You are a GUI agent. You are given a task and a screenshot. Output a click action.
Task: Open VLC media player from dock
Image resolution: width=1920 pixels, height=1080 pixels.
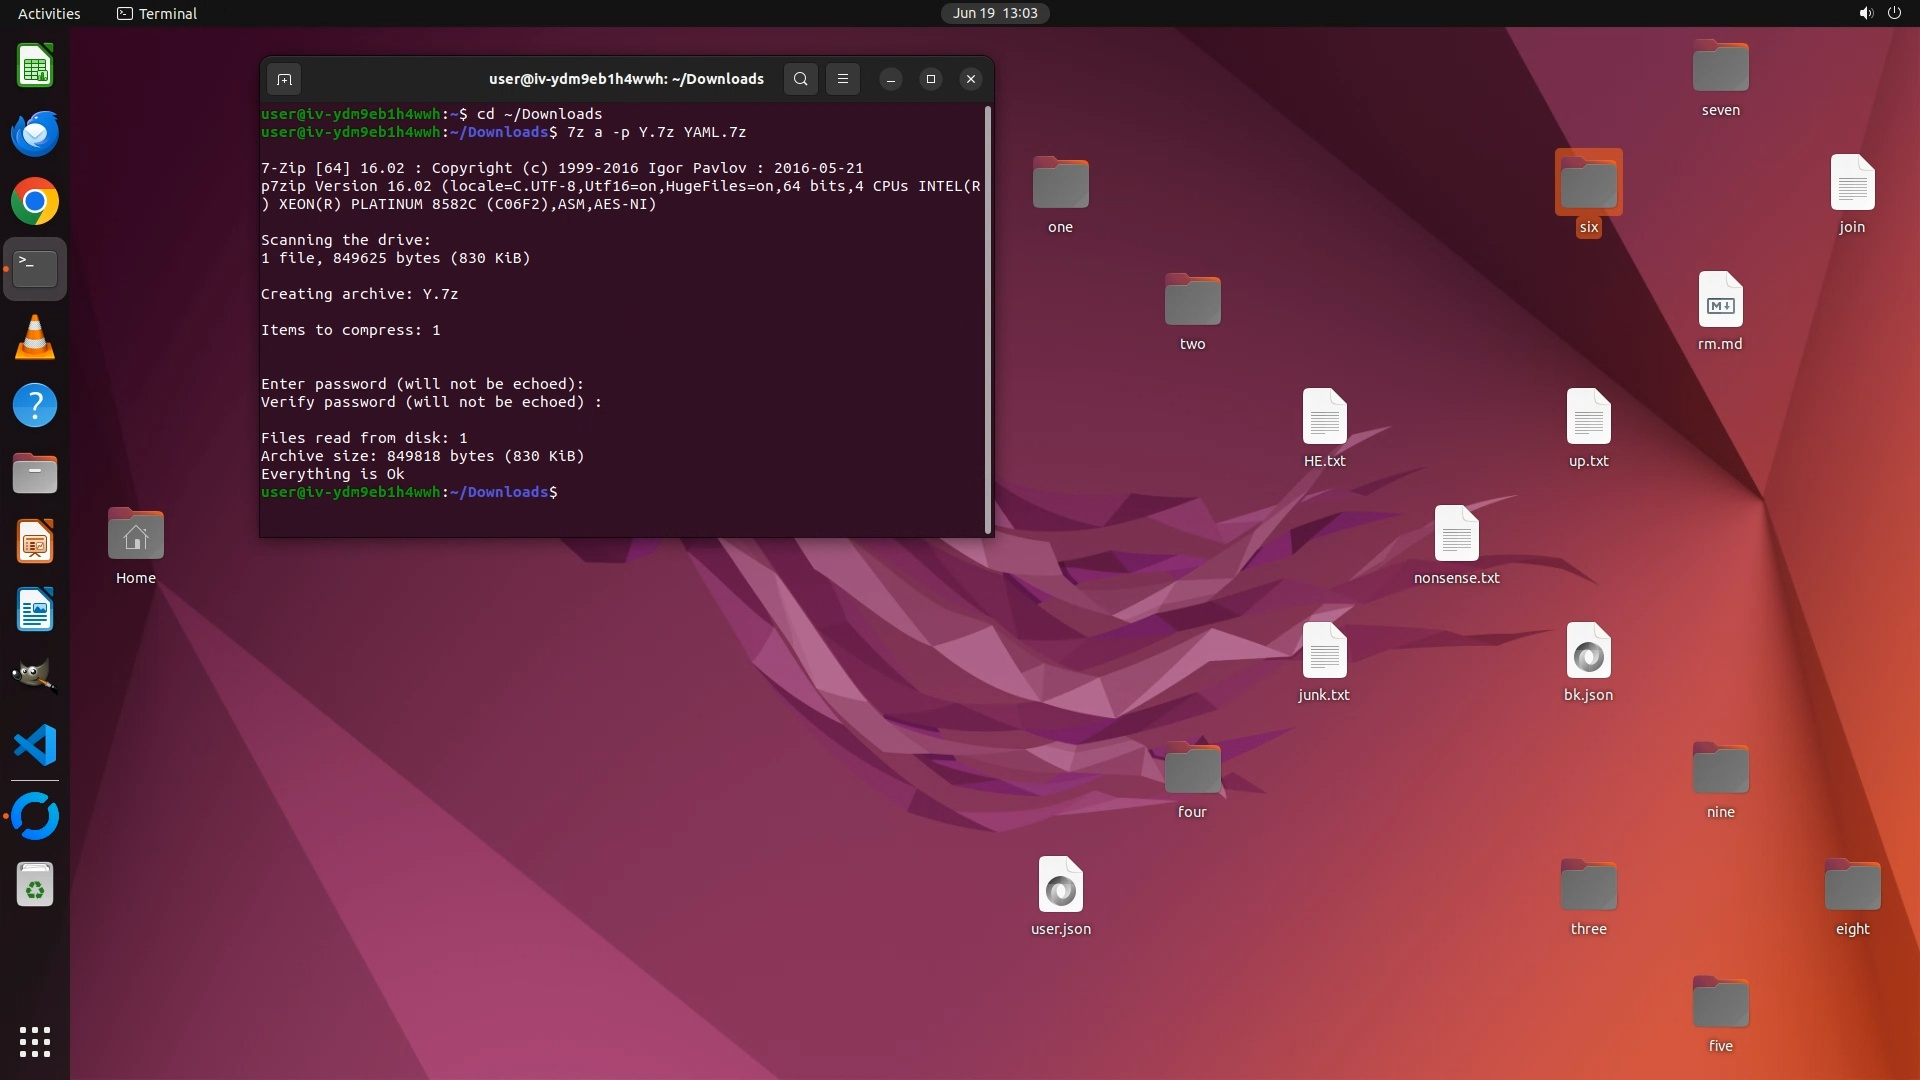(x=35, y=338)
